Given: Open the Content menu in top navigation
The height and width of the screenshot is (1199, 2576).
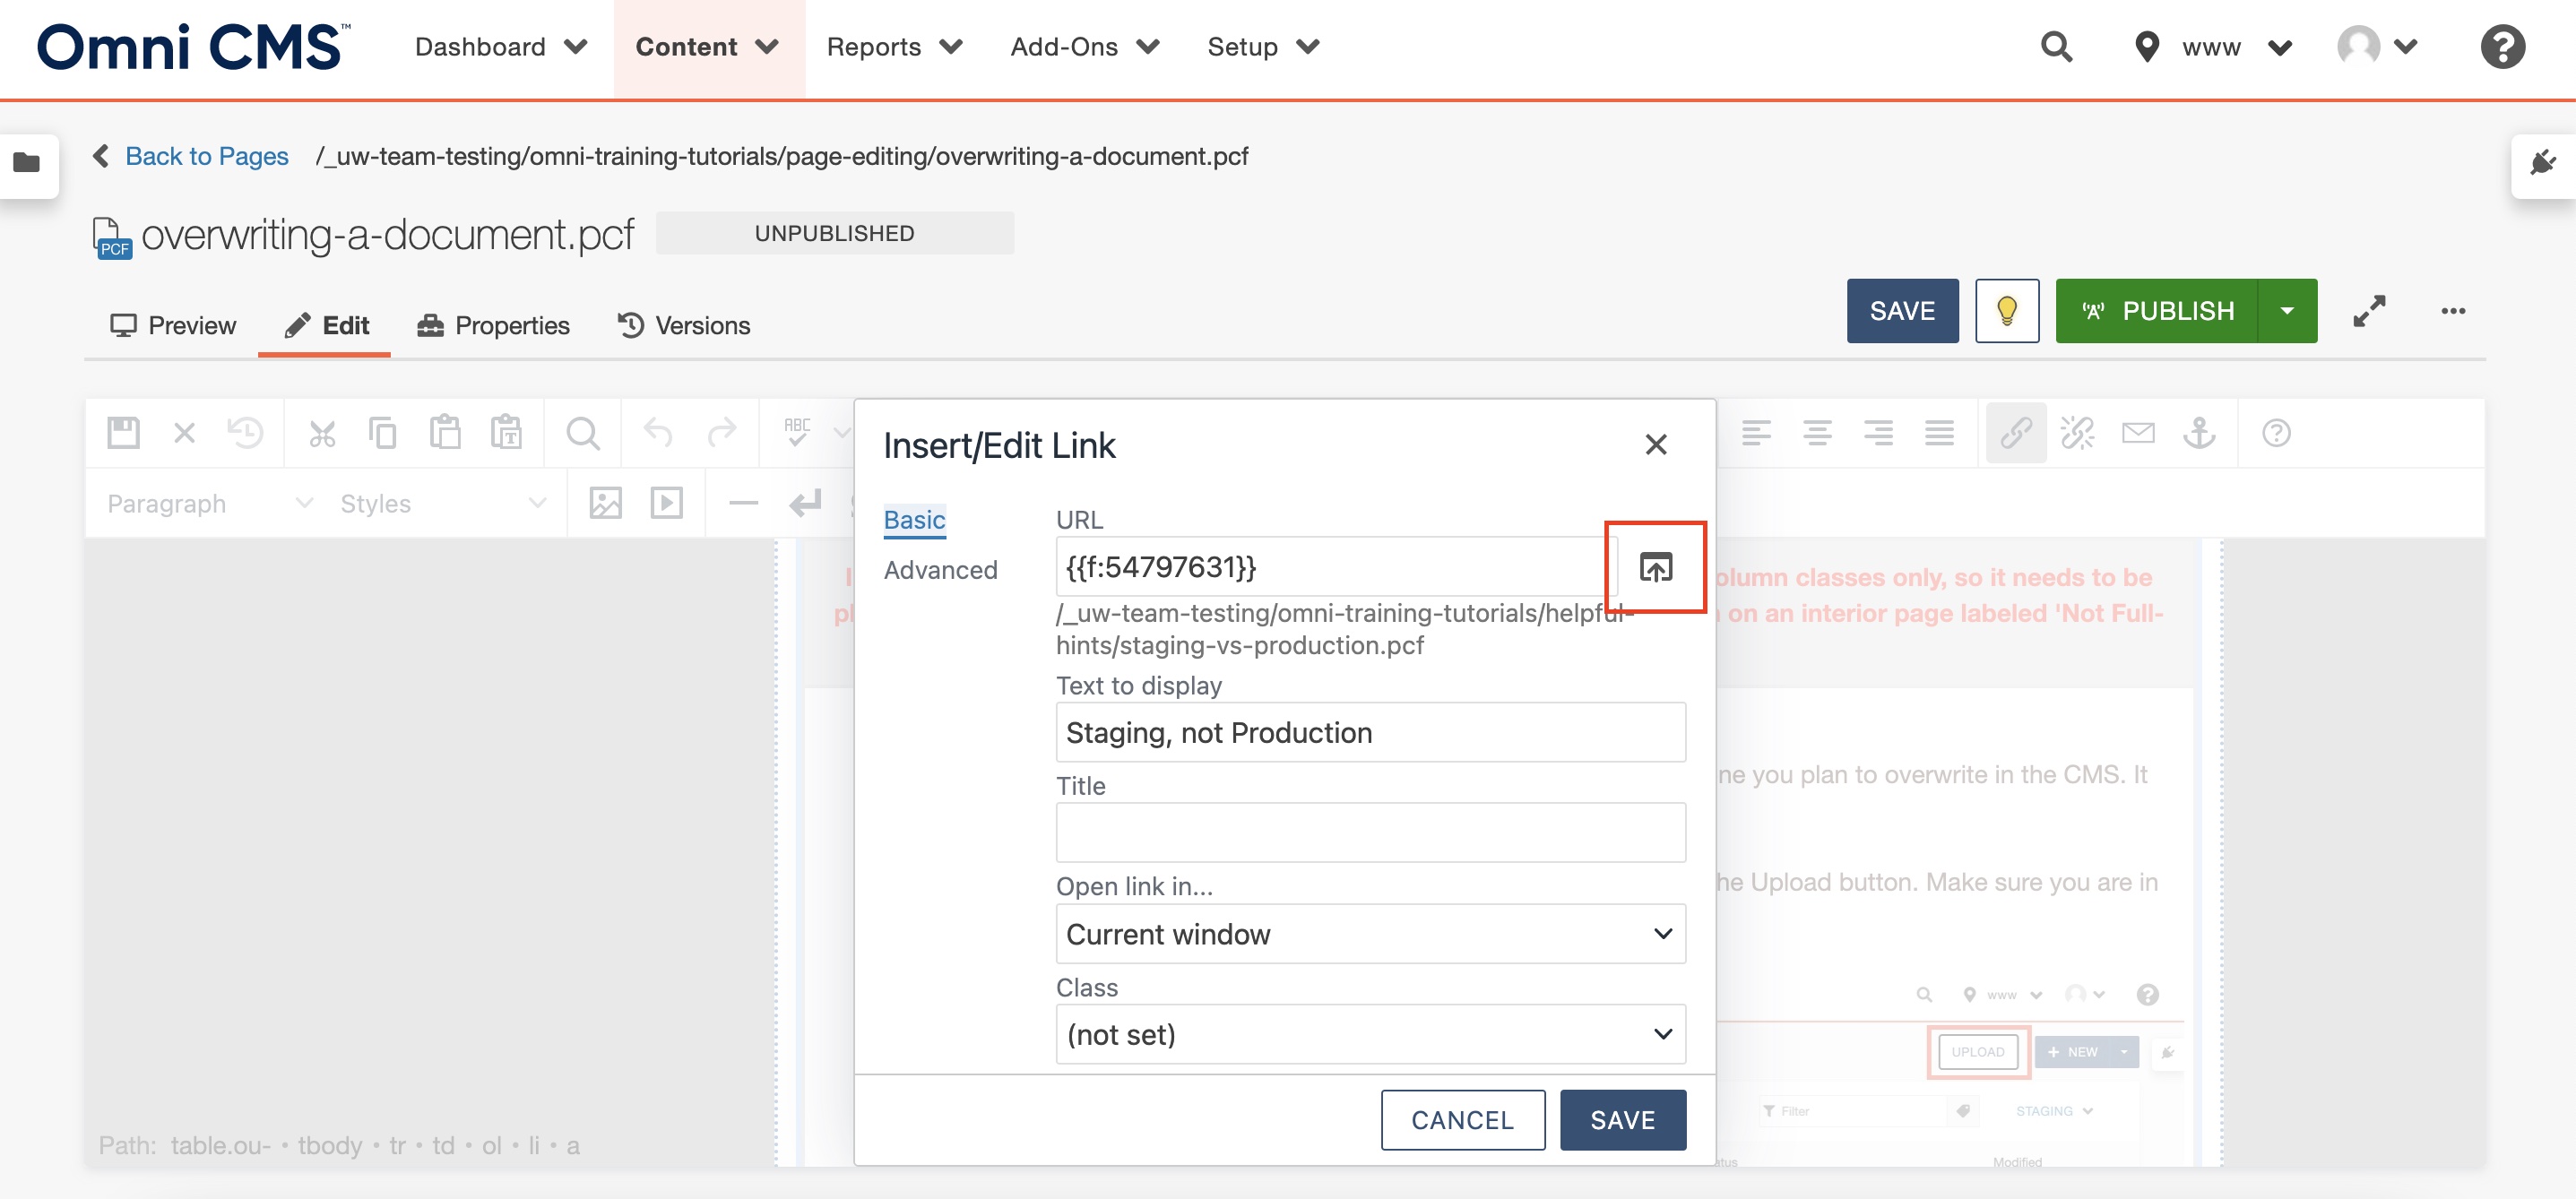Looking at the screenshot, I should (x=708, y=46).
